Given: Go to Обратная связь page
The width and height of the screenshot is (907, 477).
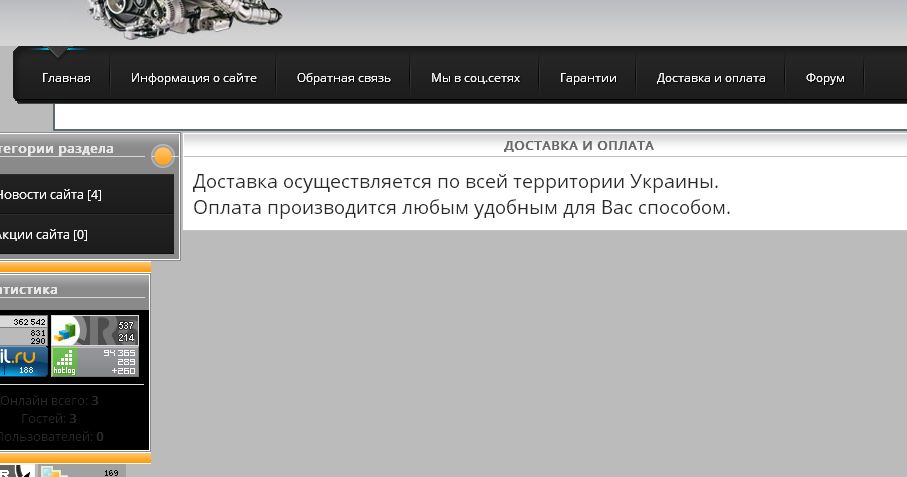Looking at the screenshot, I should click(x=343, y=78).
